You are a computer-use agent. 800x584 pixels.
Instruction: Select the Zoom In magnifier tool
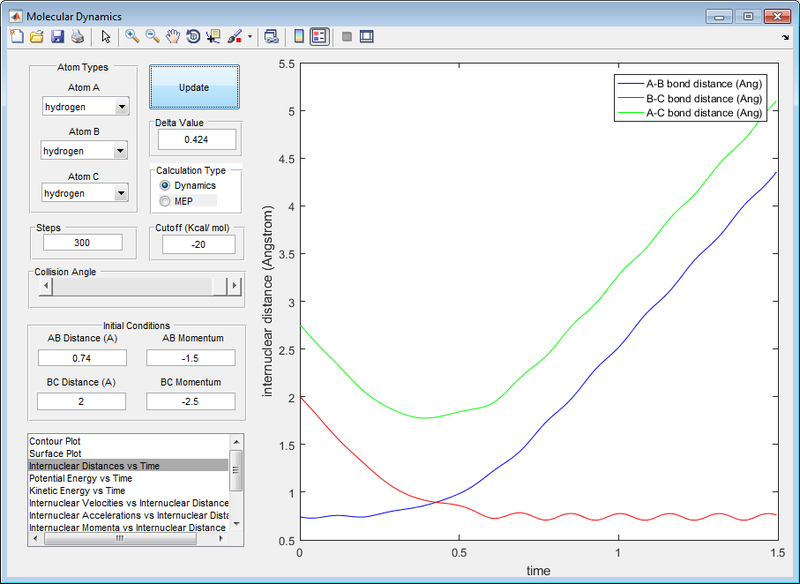(131, 37)
